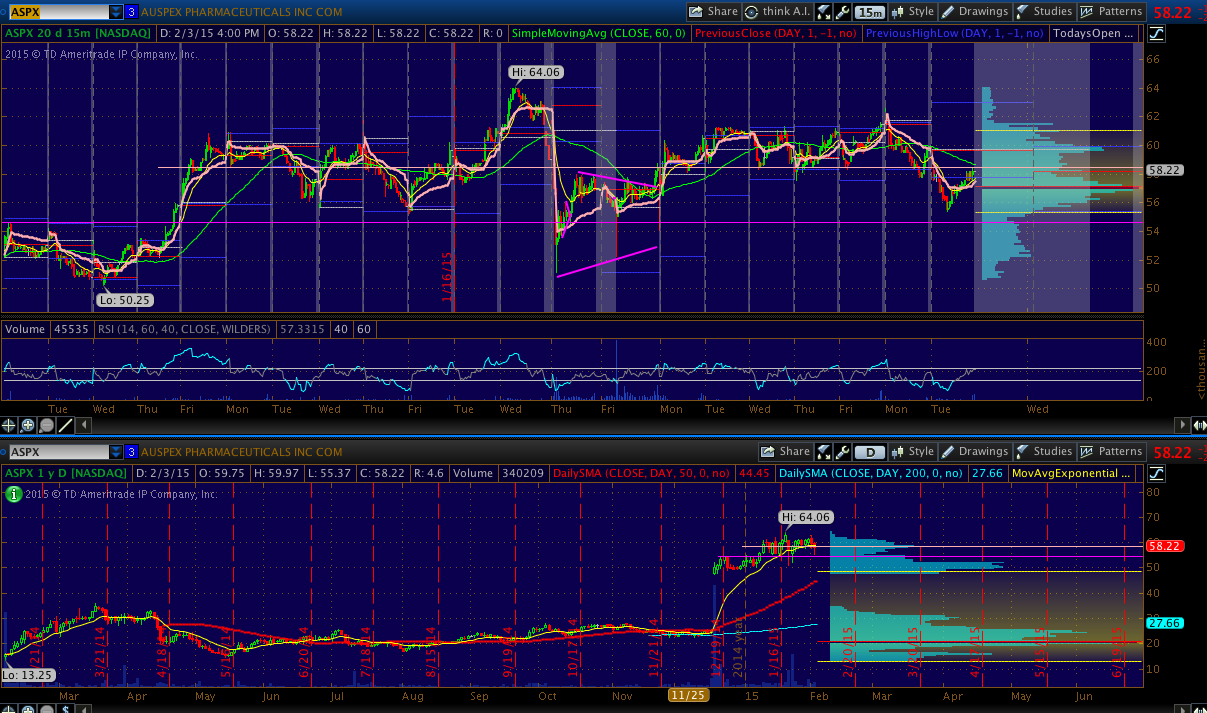Select DailySMA (CLOSE, DAY, 50, 0, no) label

pos(644,473)
